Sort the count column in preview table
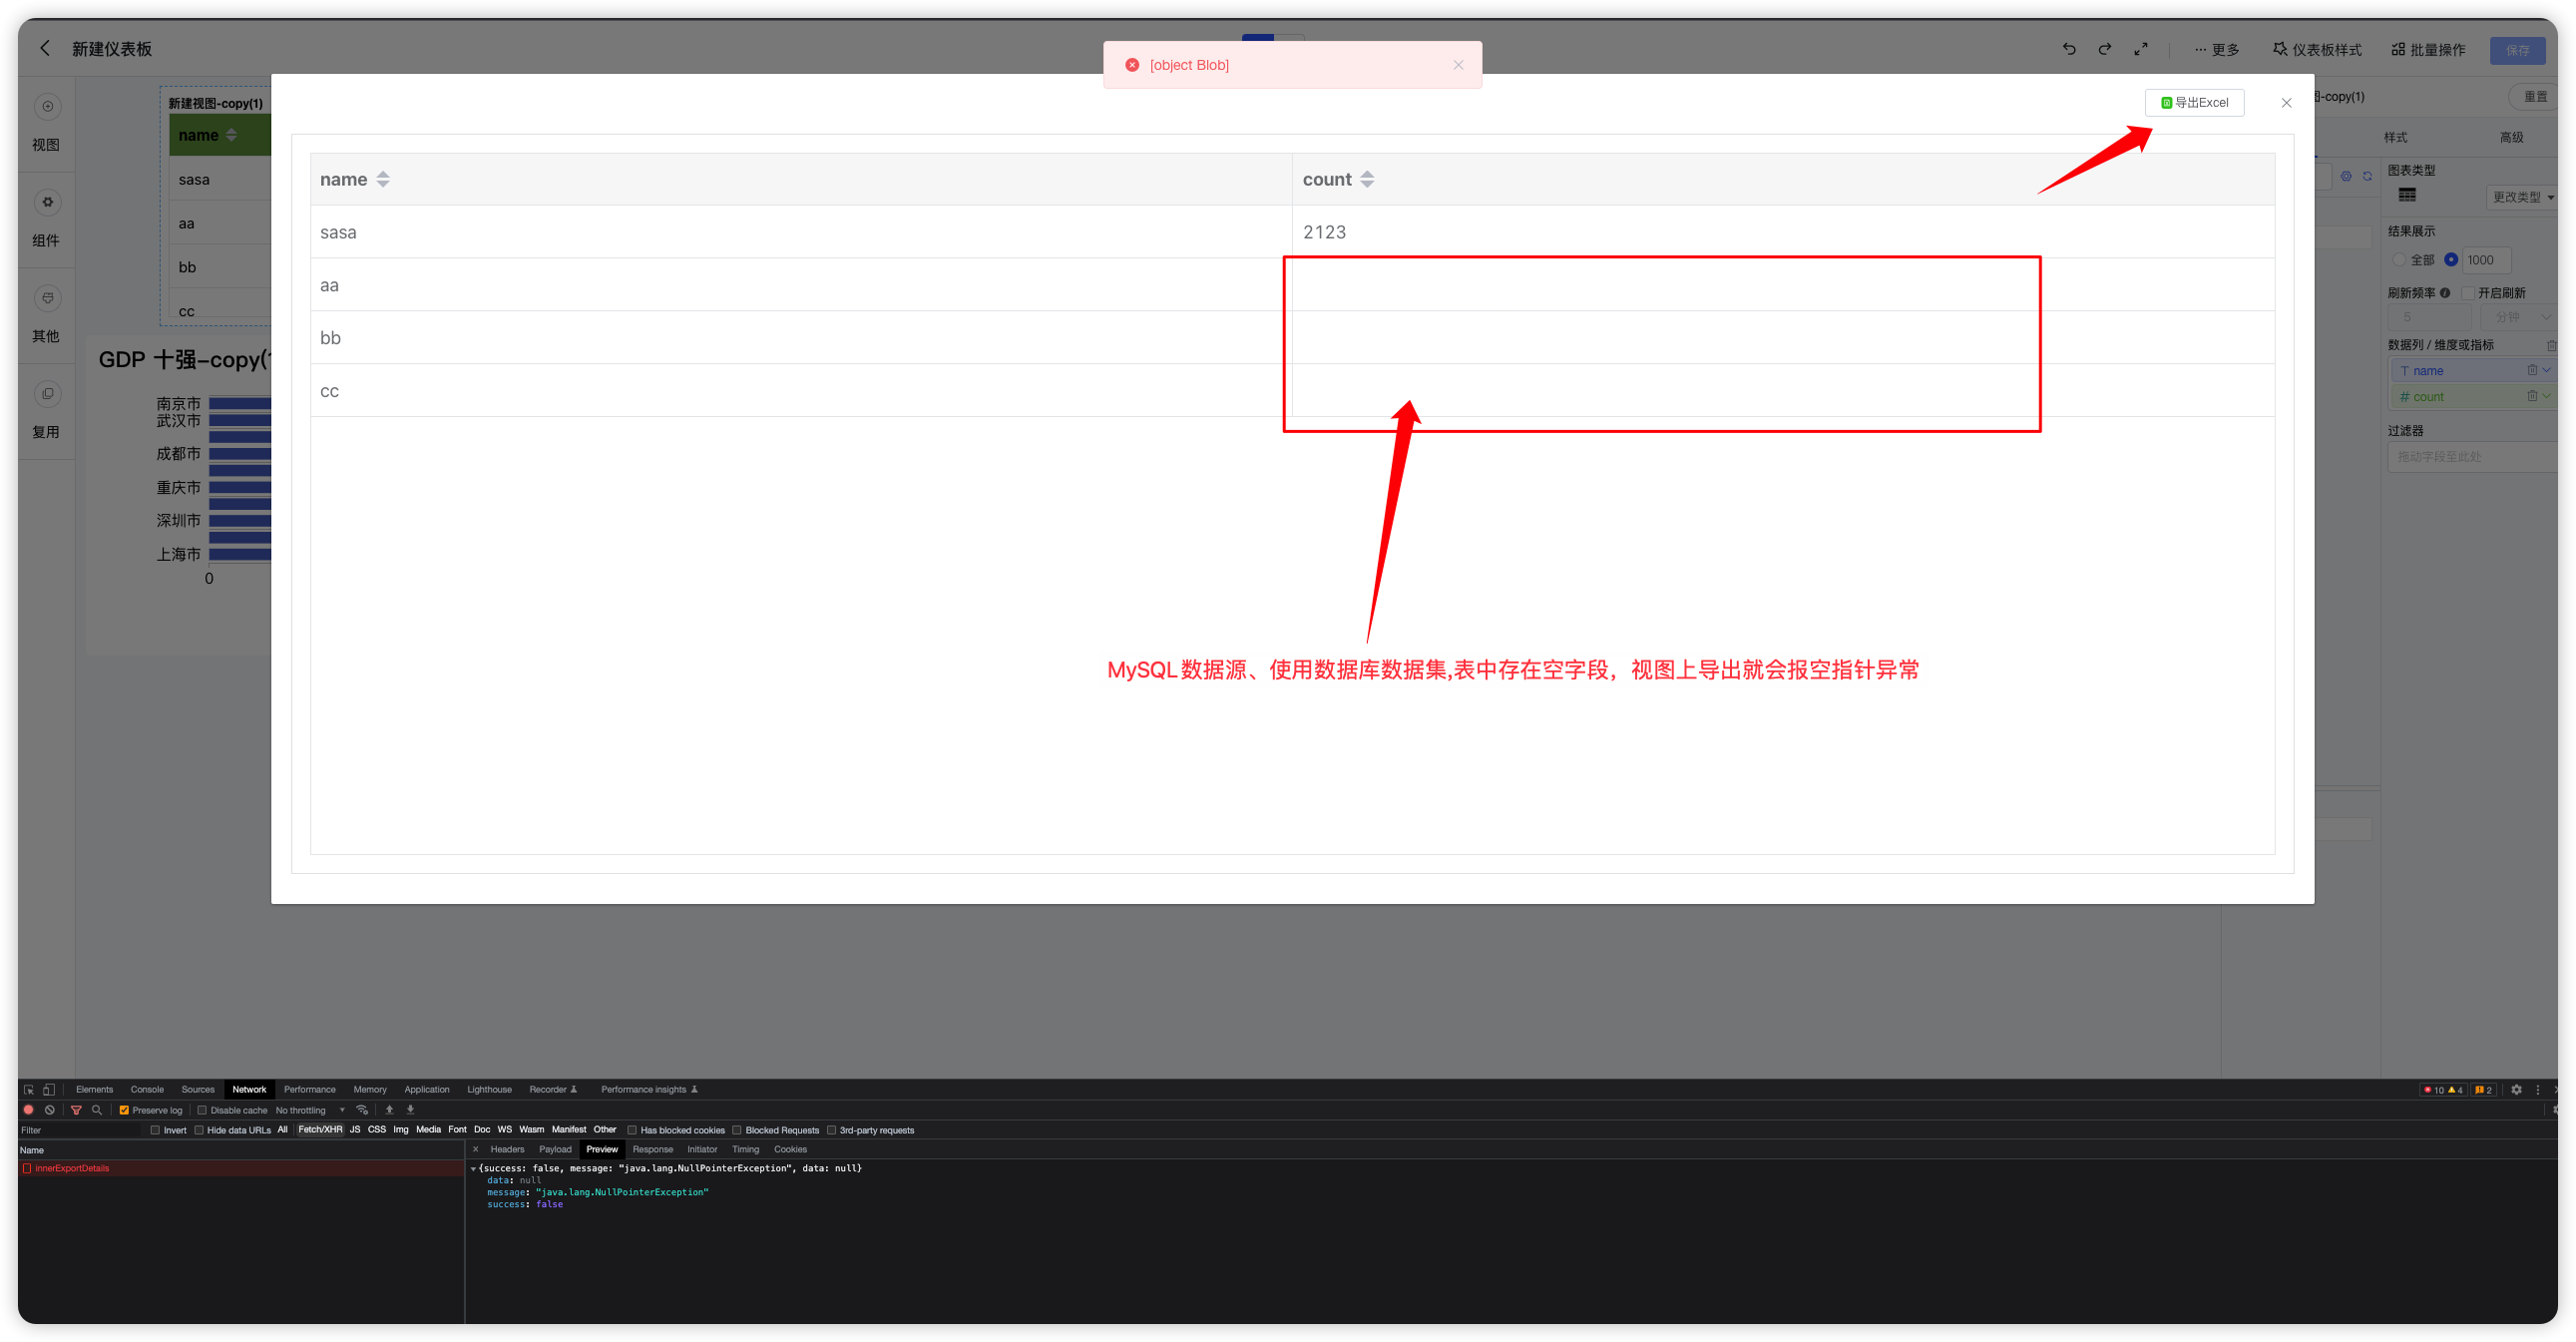The height and width of the screenshot is (1342, 2576). pyautogui.click(x=1367, y=179)
